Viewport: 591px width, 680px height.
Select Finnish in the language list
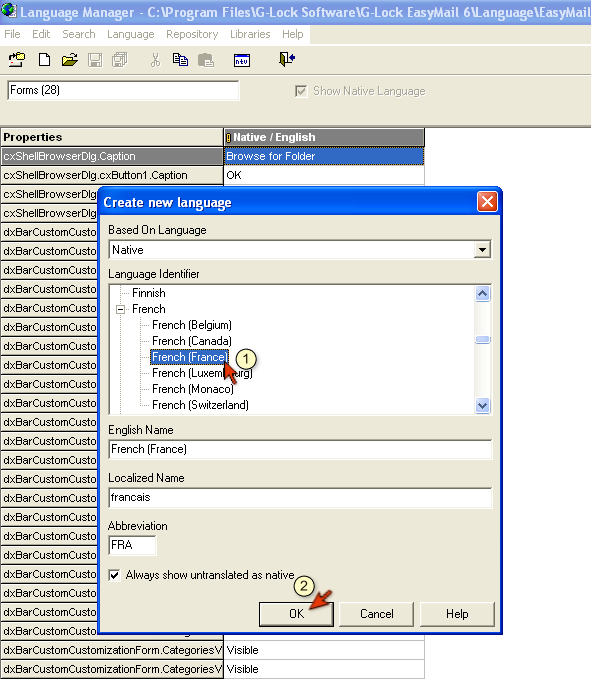tap(149, 293)
